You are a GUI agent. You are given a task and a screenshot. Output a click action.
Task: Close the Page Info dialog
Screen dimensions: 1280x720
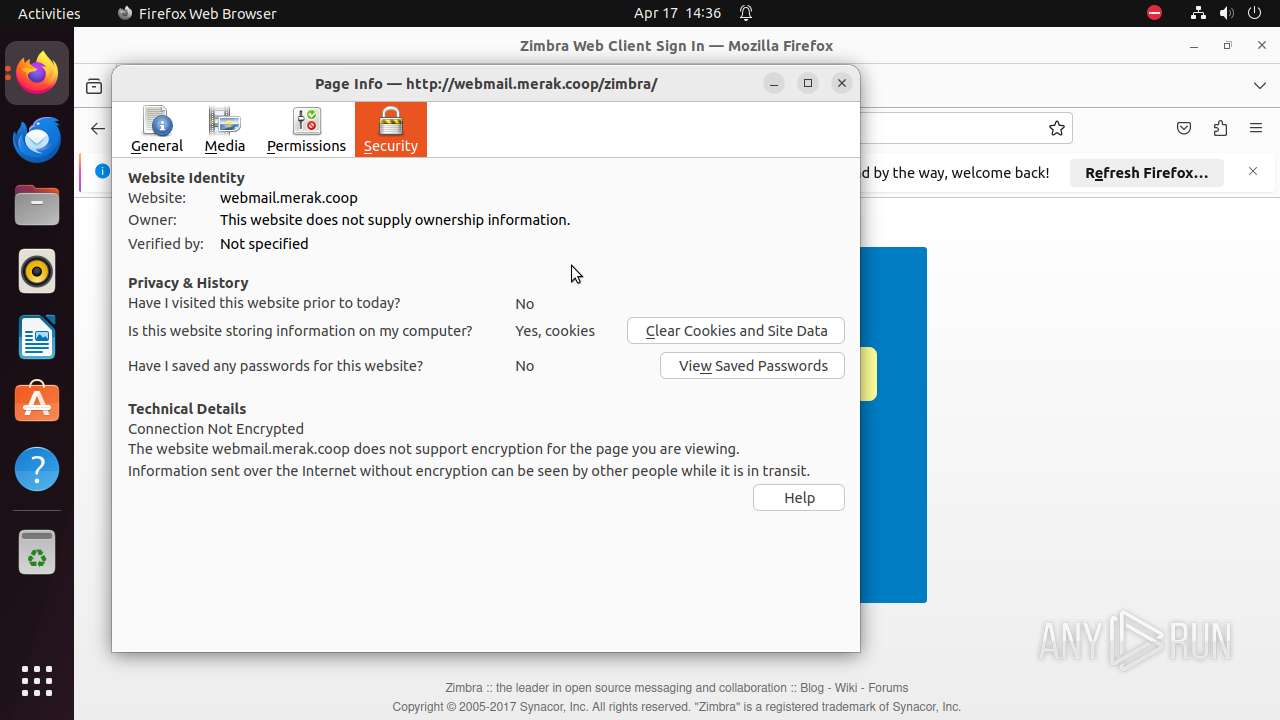pos(842,83)
